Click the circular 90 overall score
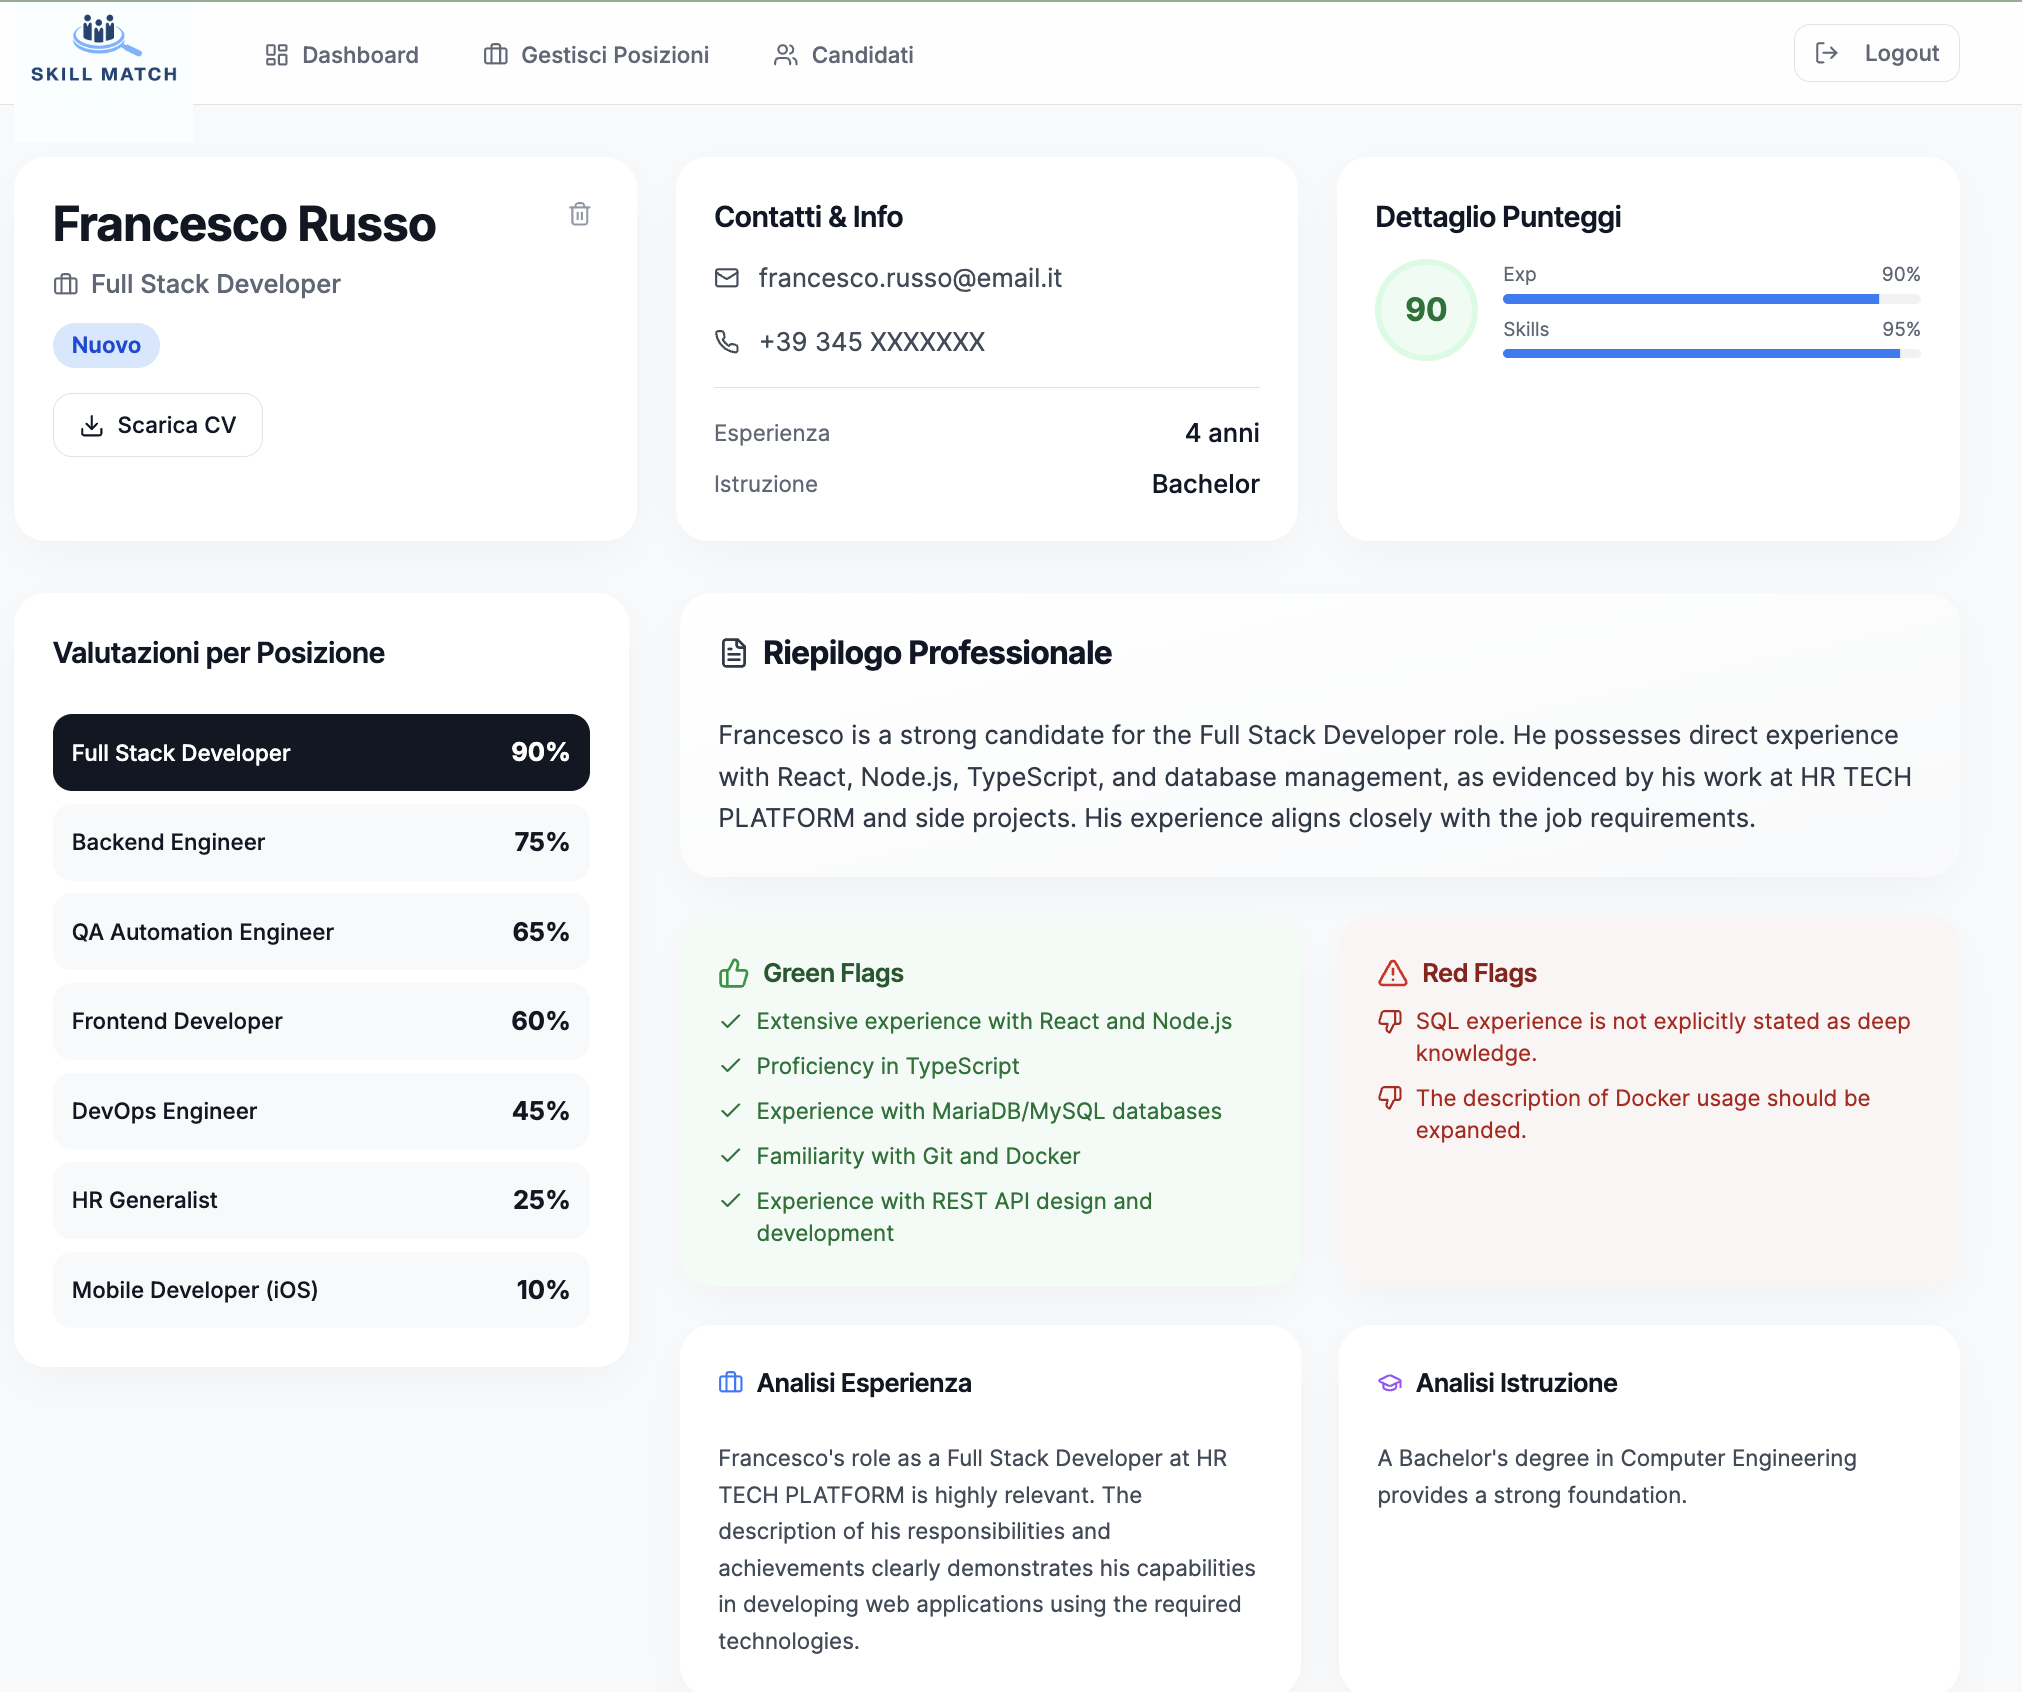The image size is (2022, 1692). 1426,310
